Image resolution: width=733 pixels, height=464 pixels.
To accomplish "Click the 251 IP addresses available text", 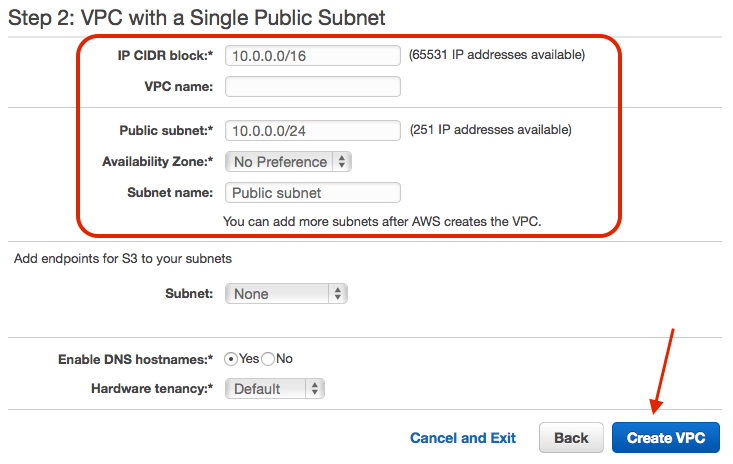I will [490, 130].
